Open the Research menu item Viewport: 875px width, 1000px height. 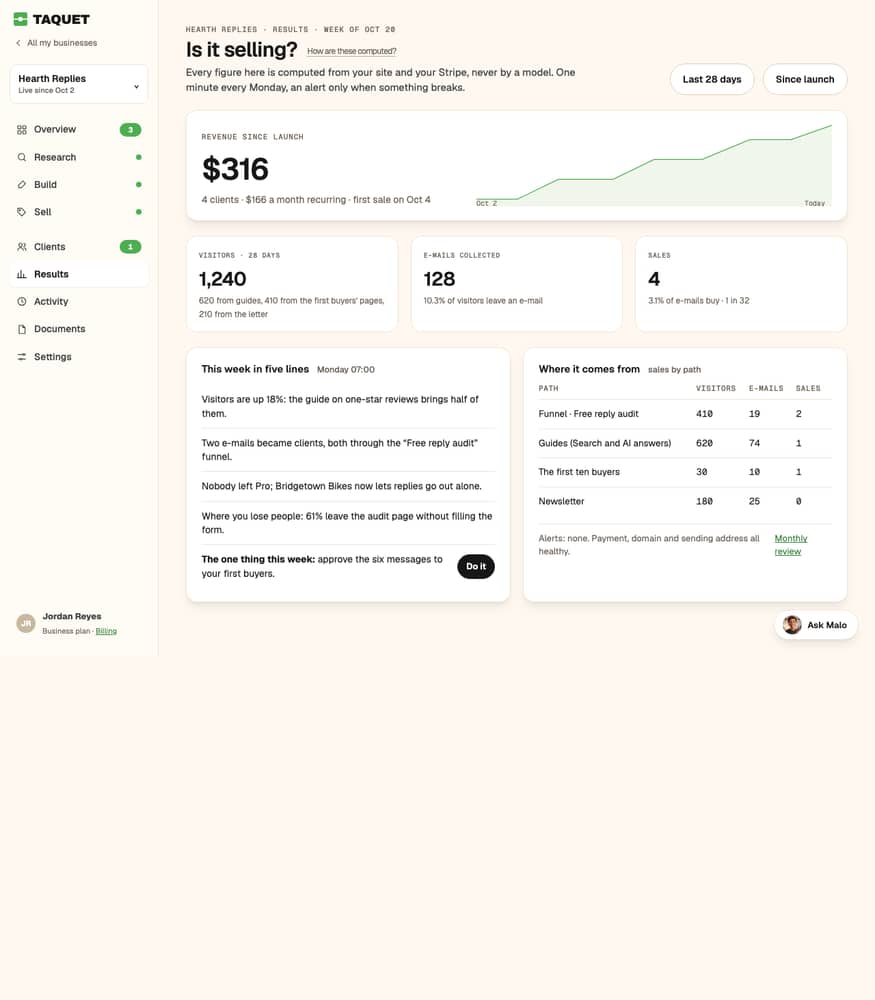click(78, 157)
